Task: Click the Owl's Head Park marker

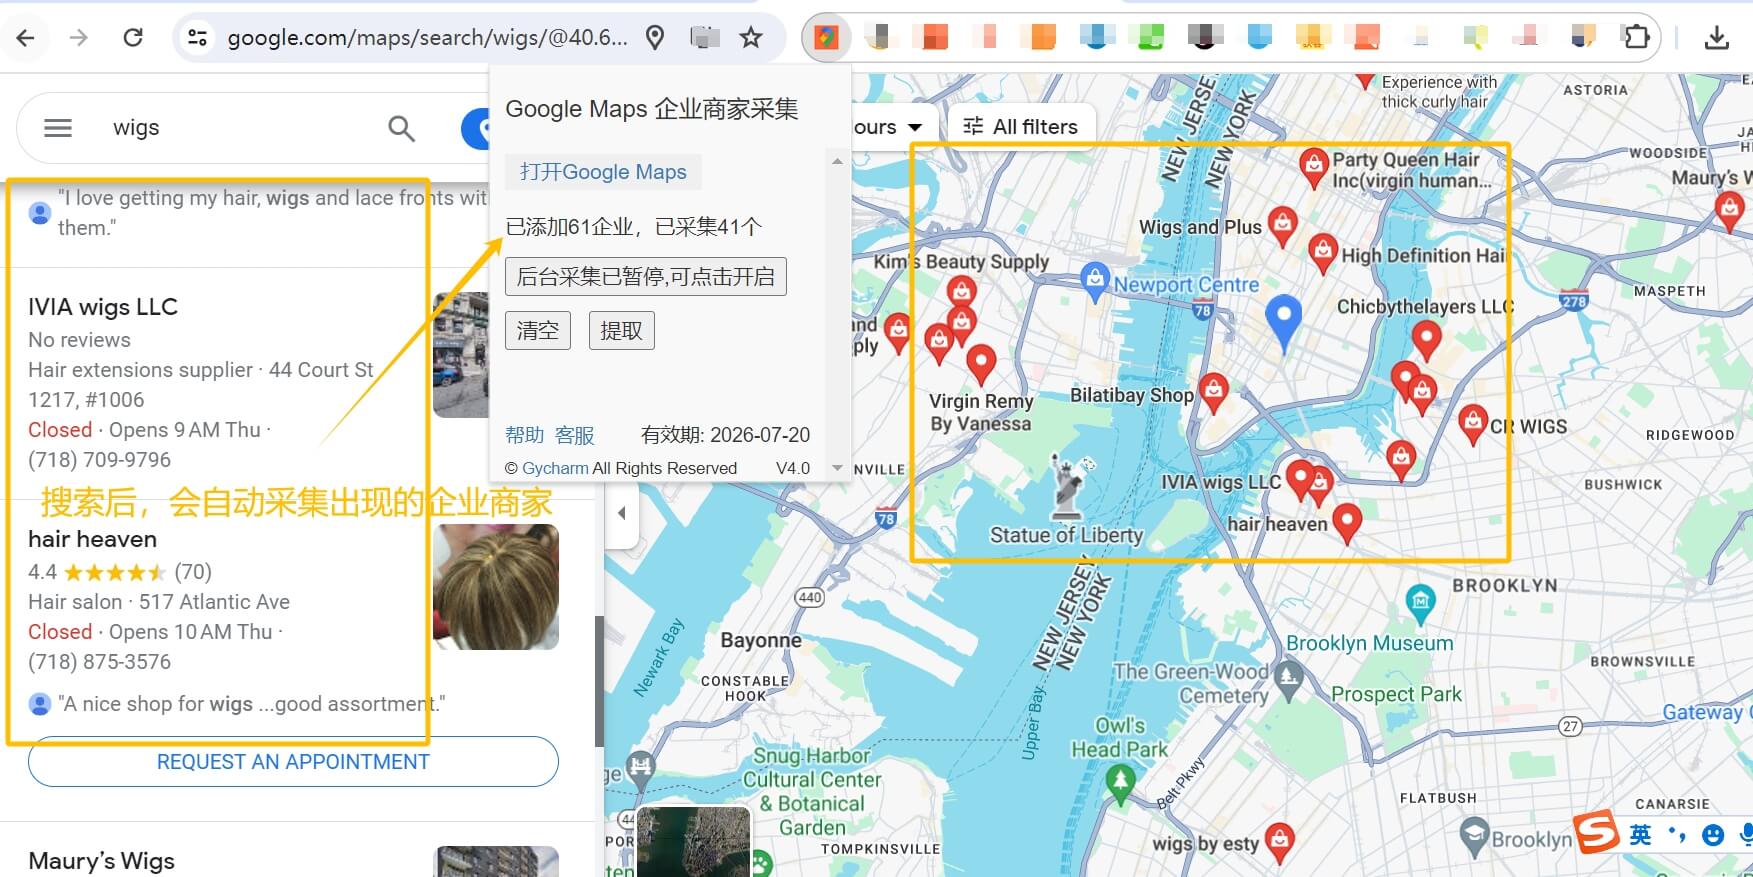Action: [x=1120, y=786]
